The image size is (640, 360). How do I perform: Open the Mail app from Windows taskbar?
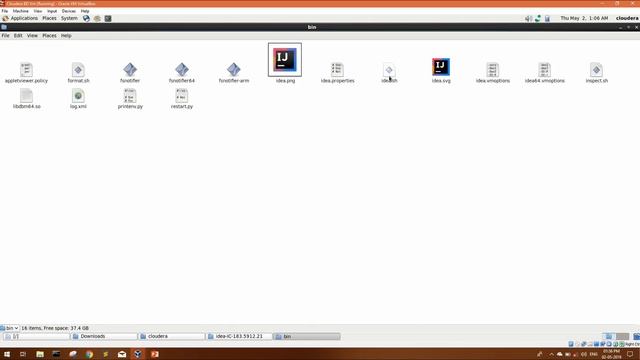coord(122,354)
